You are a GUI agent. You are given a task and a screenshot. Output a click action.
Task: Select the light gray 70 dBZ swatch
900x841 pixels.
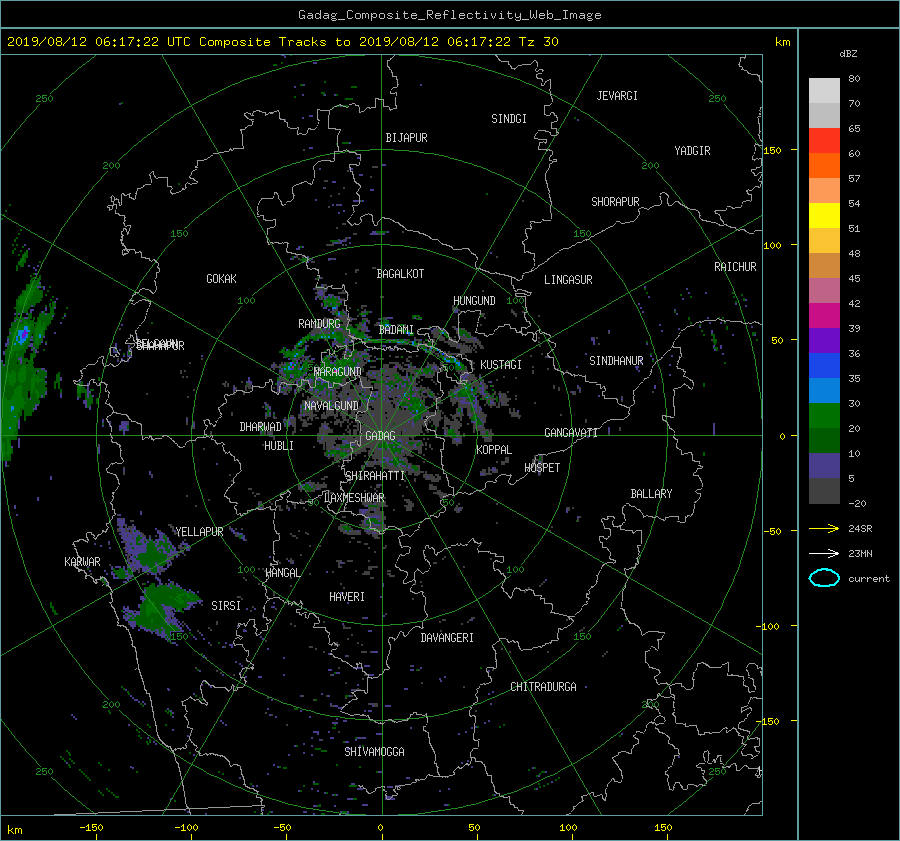click(824, 91)
